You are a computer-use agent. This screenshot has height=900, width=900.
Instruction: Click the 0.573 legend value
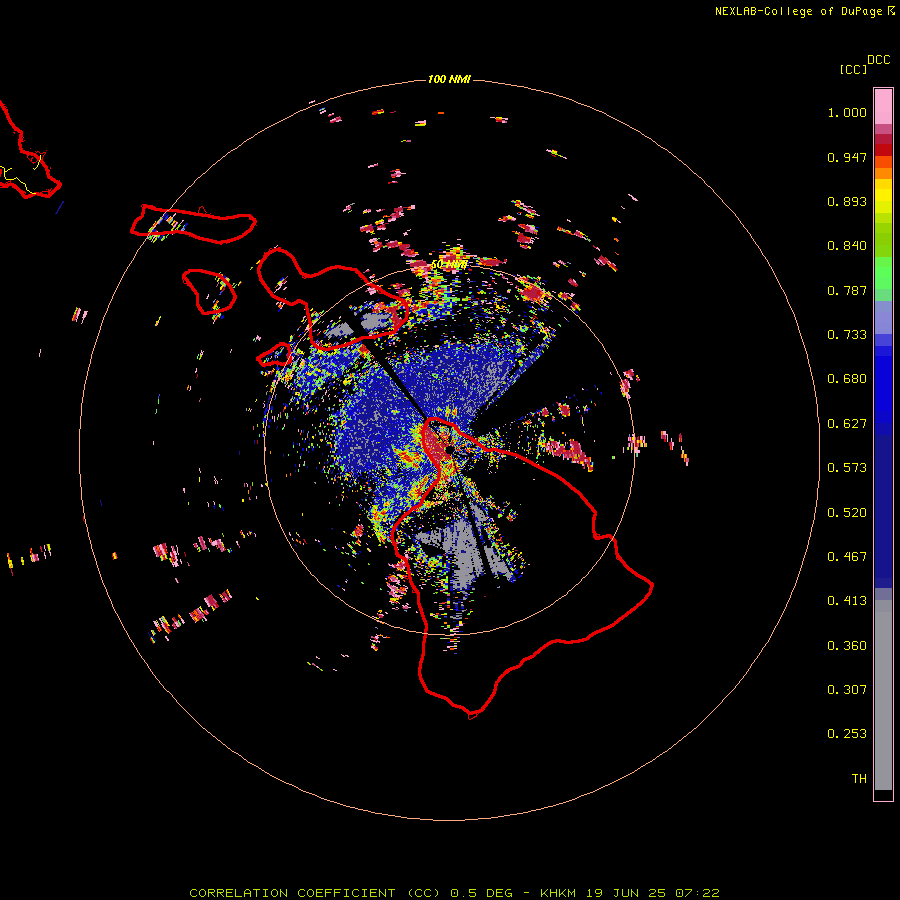pyautogui.click(x=847, y=468)
